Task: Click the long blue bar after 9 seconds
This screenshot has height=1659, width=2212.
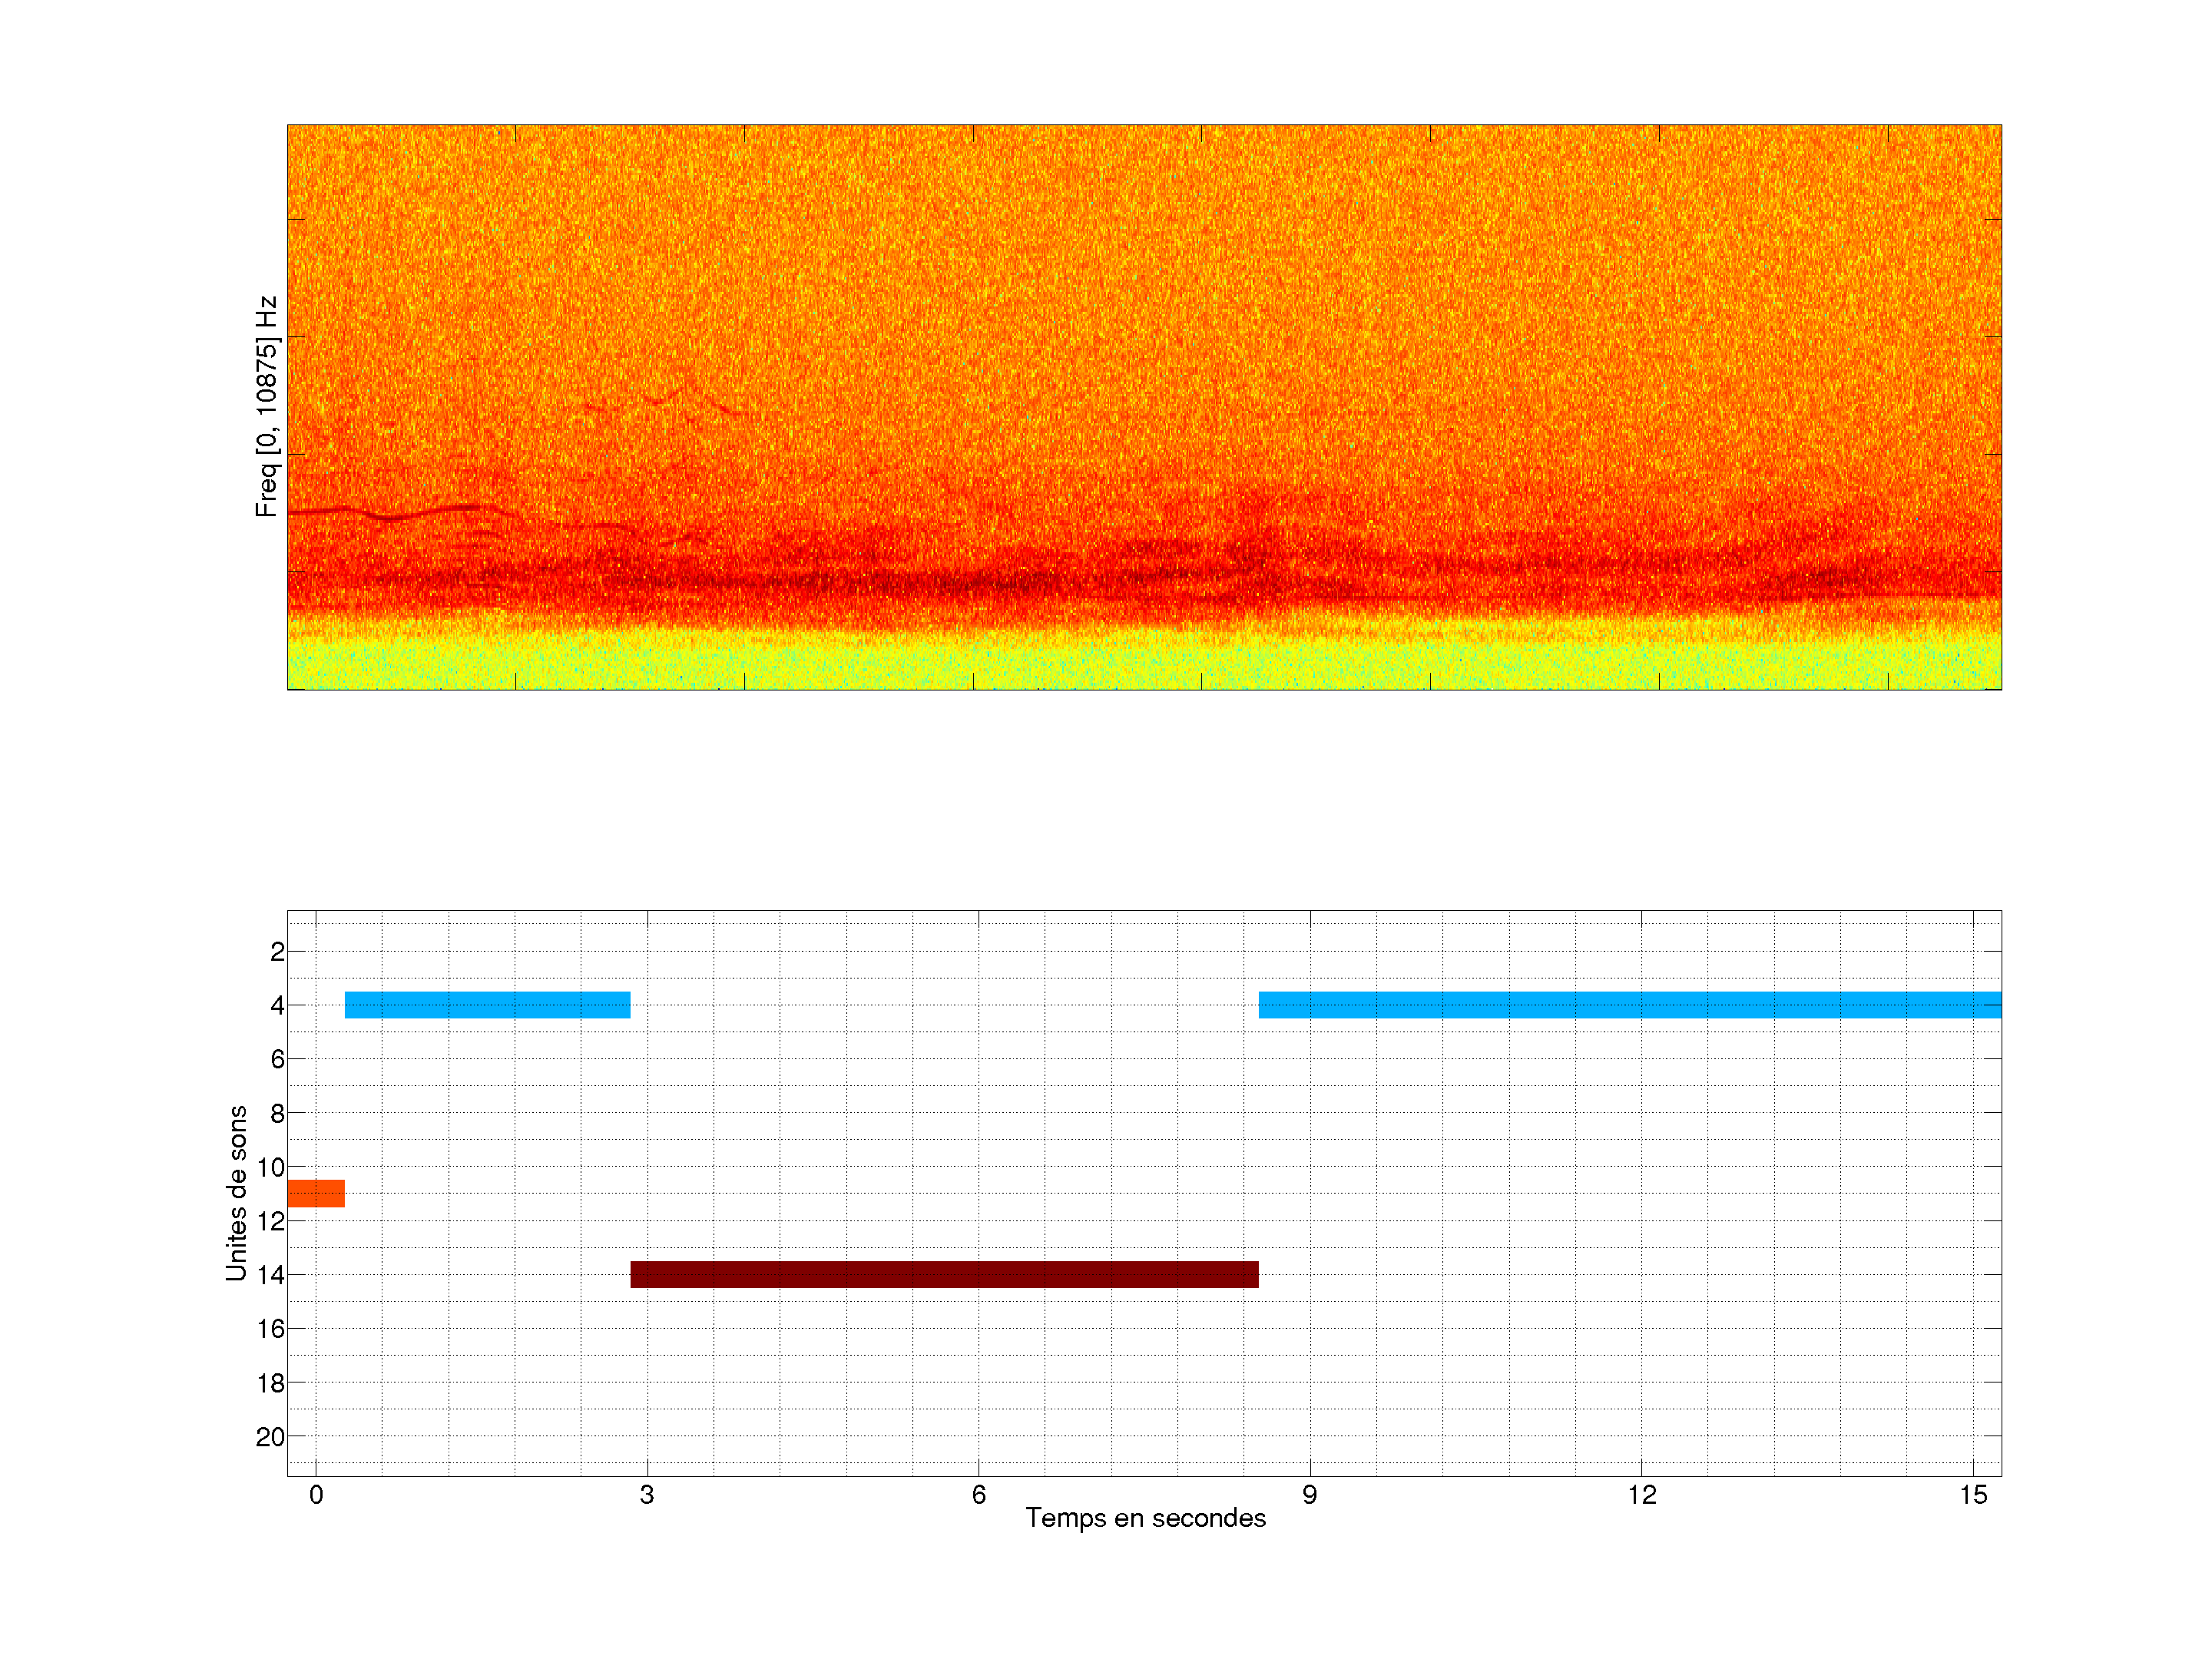Action: click(1629, 1004)
